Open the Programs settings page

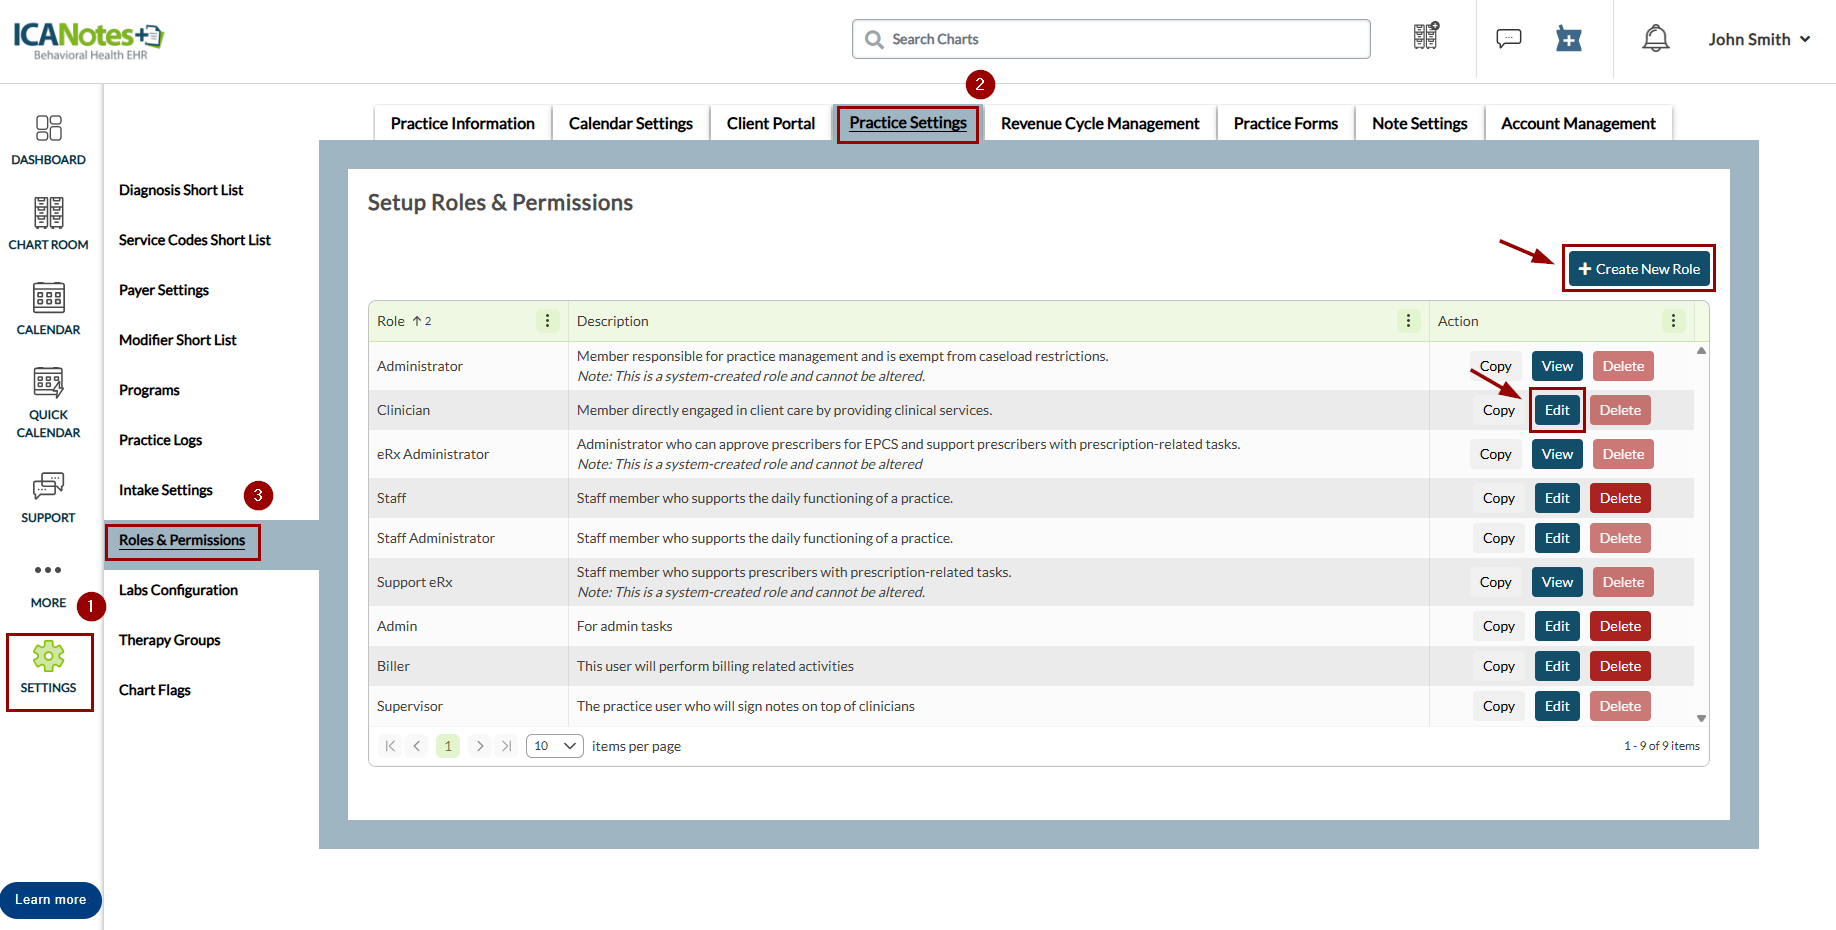click(x=149, y=390)
